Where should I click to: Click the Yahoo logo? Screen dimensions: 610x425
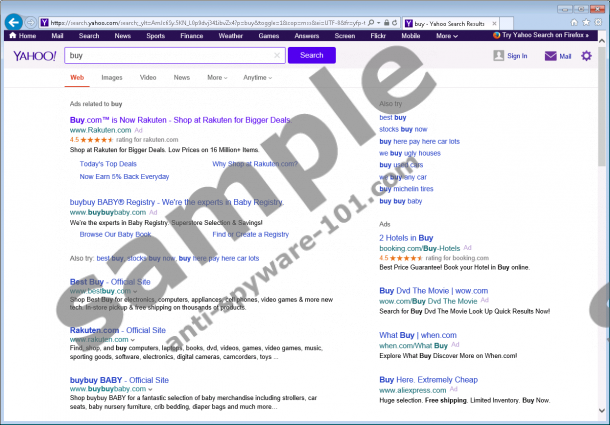34,56
